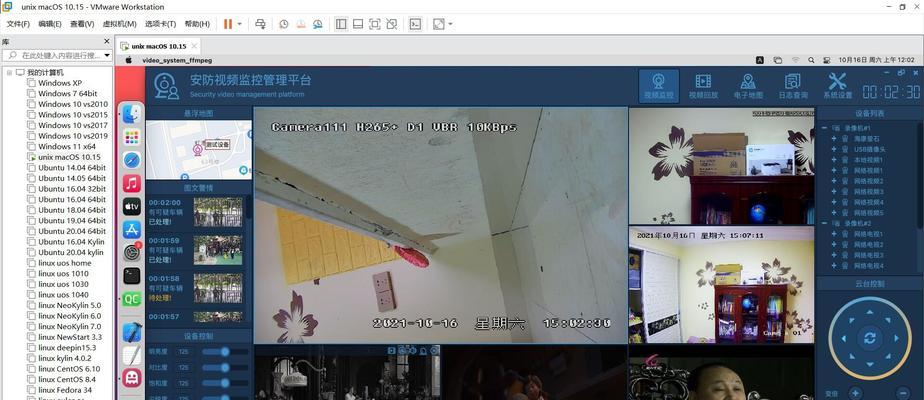
Task: Open Qt Creator (QC) in the dock
Action: pyautogui.click(x=132, y=299)
